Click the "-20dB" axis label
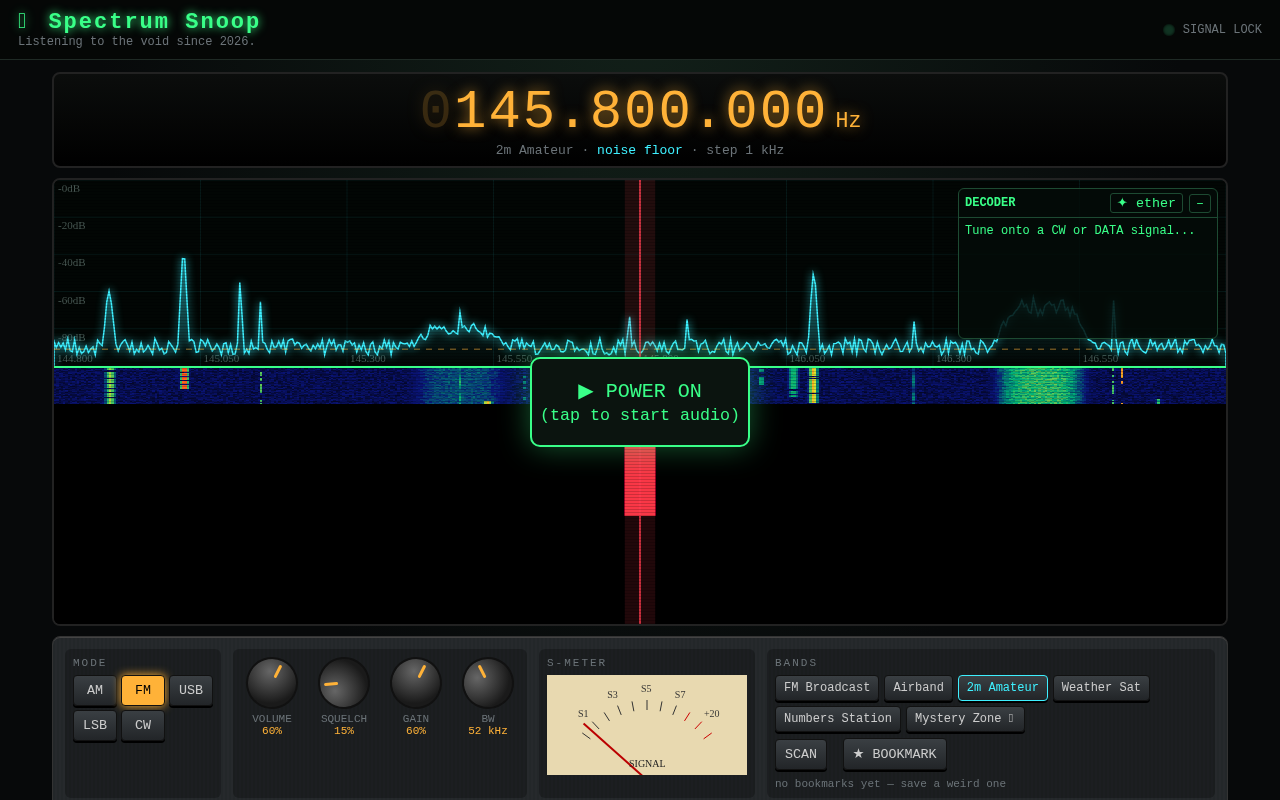 72,226
